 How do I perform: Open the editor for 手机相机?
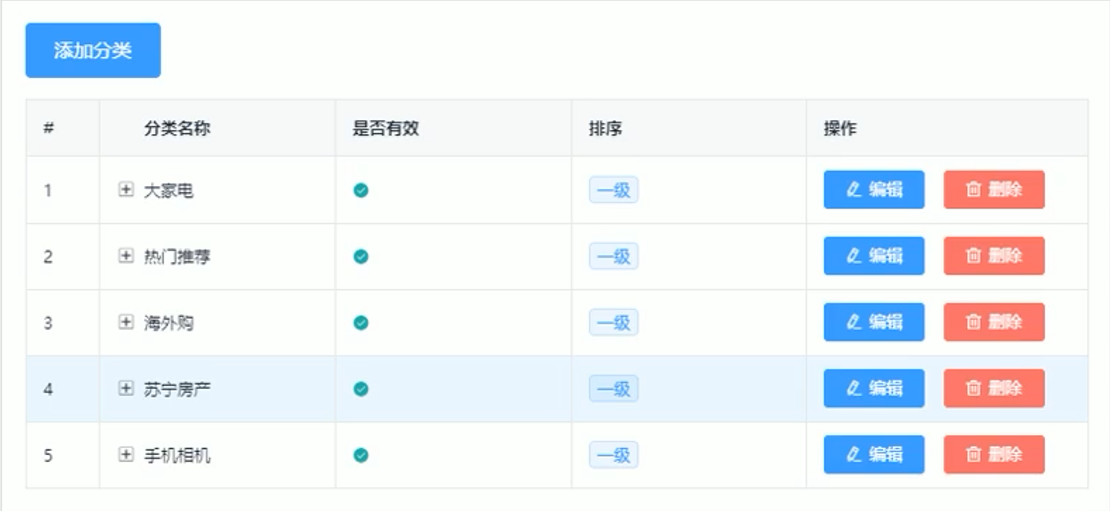(874, 455)
